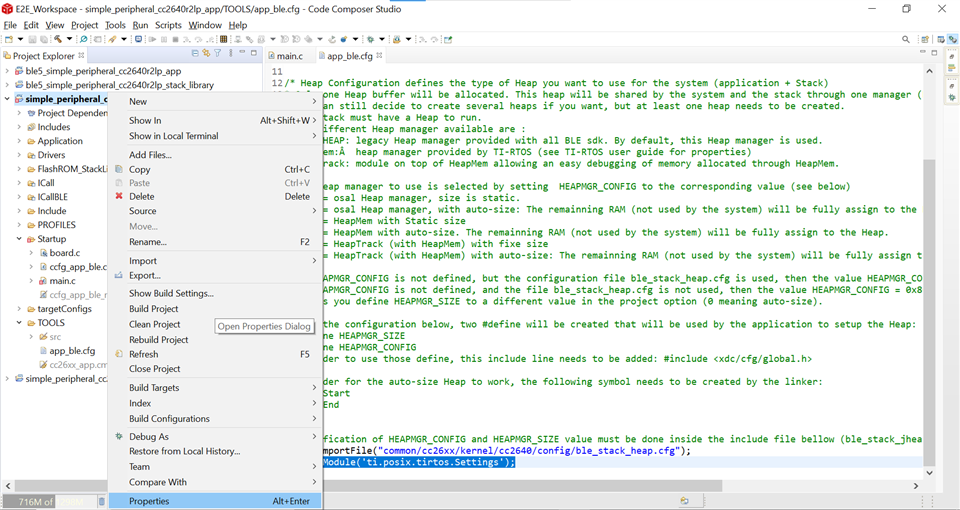The image size is (960, 510).
Task: Open the Project Explorer View Menu dots
Action: 231,53
